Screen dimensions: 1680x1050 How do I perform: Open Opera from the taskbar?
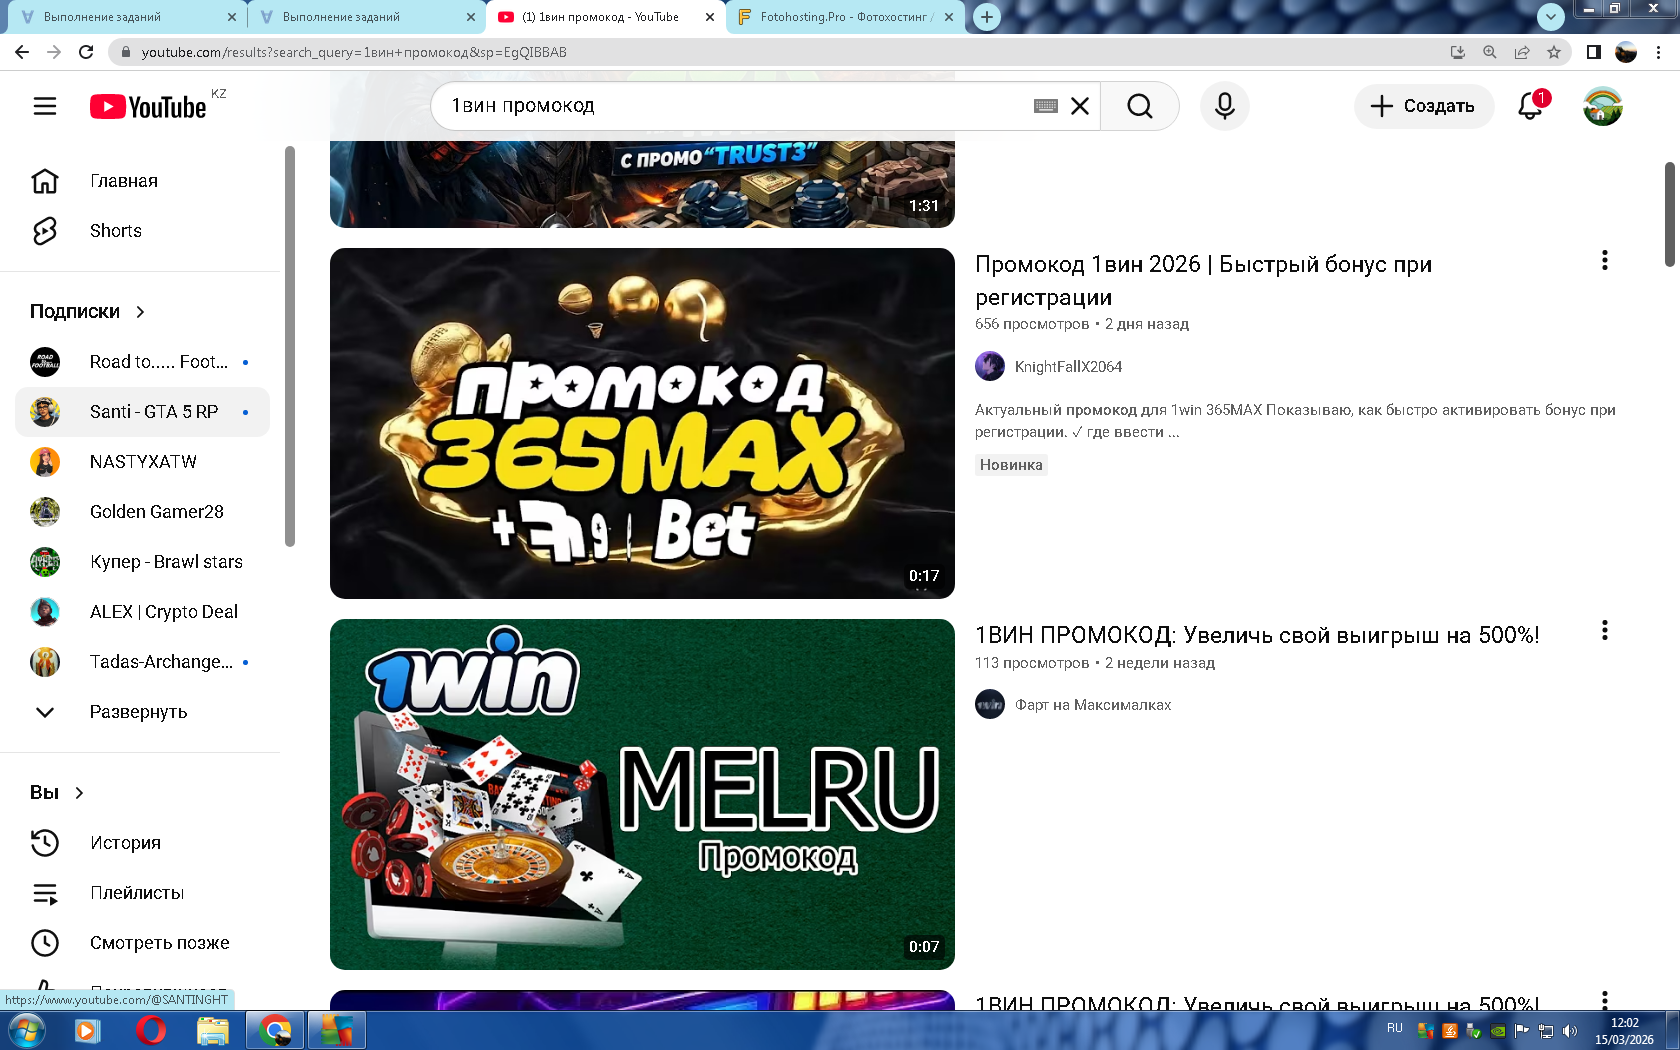pos(151,1030)
